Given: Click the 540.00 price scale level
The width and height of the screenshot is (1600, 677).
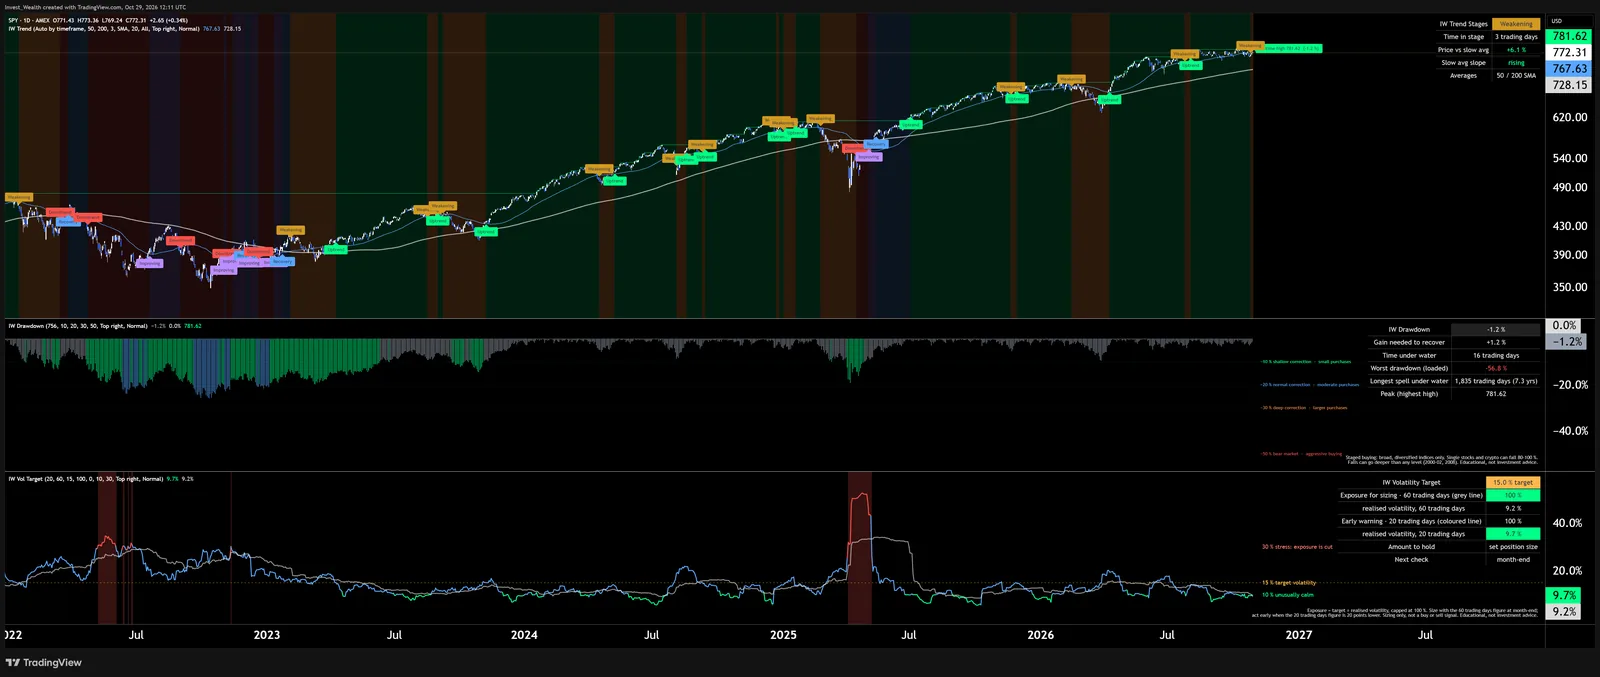Looking at the screenshot, I should click(x=1569, y=158).
